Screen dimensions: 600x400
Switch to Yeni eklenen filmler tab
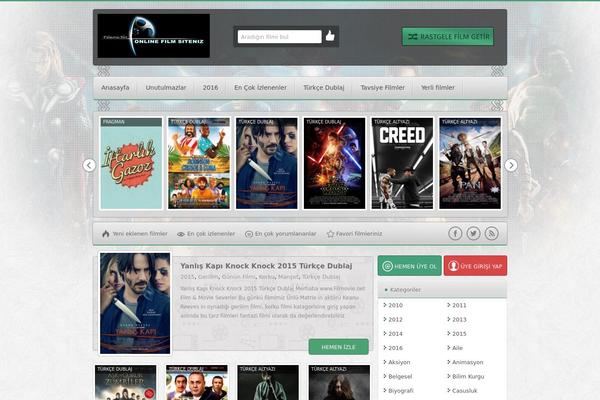135,234
